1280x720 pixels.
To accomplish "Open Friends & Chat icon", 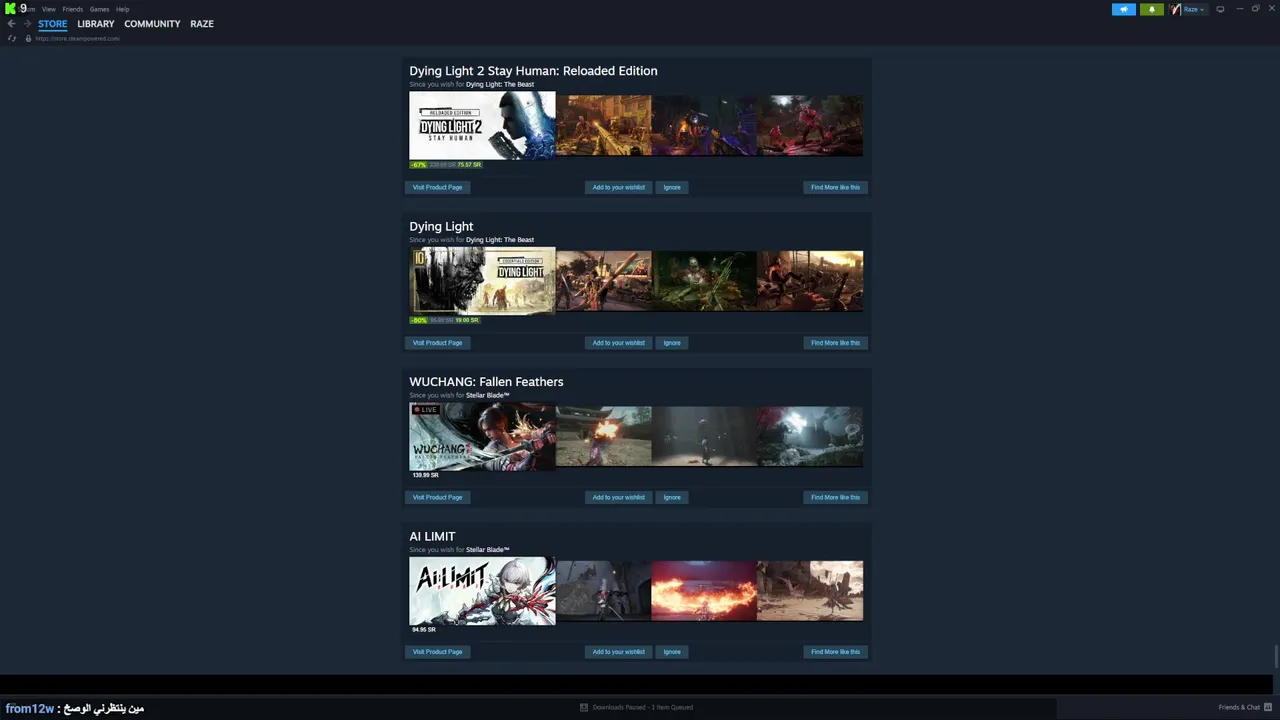I will [1267, 707].
